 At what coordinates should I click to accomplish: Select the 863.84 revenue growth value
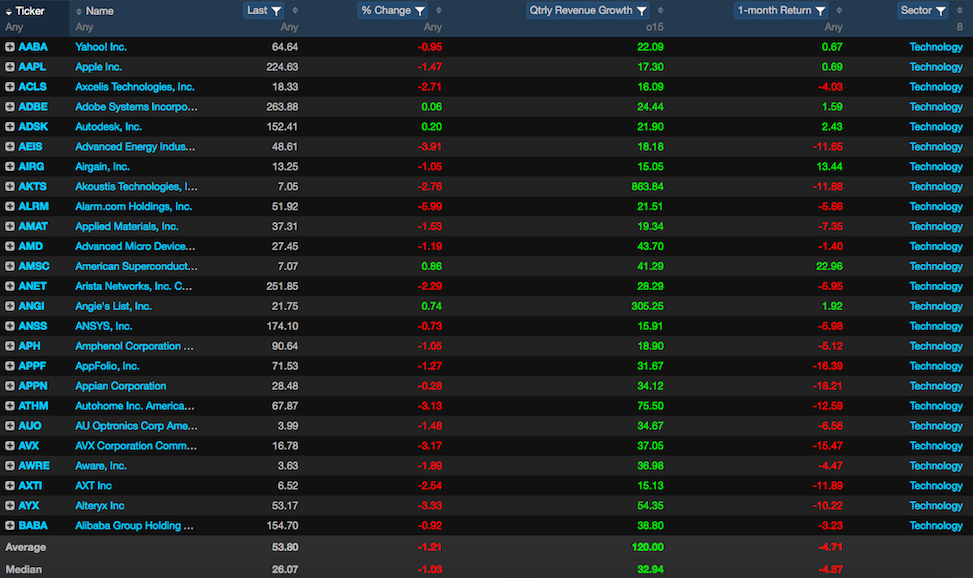coord(647,186)
